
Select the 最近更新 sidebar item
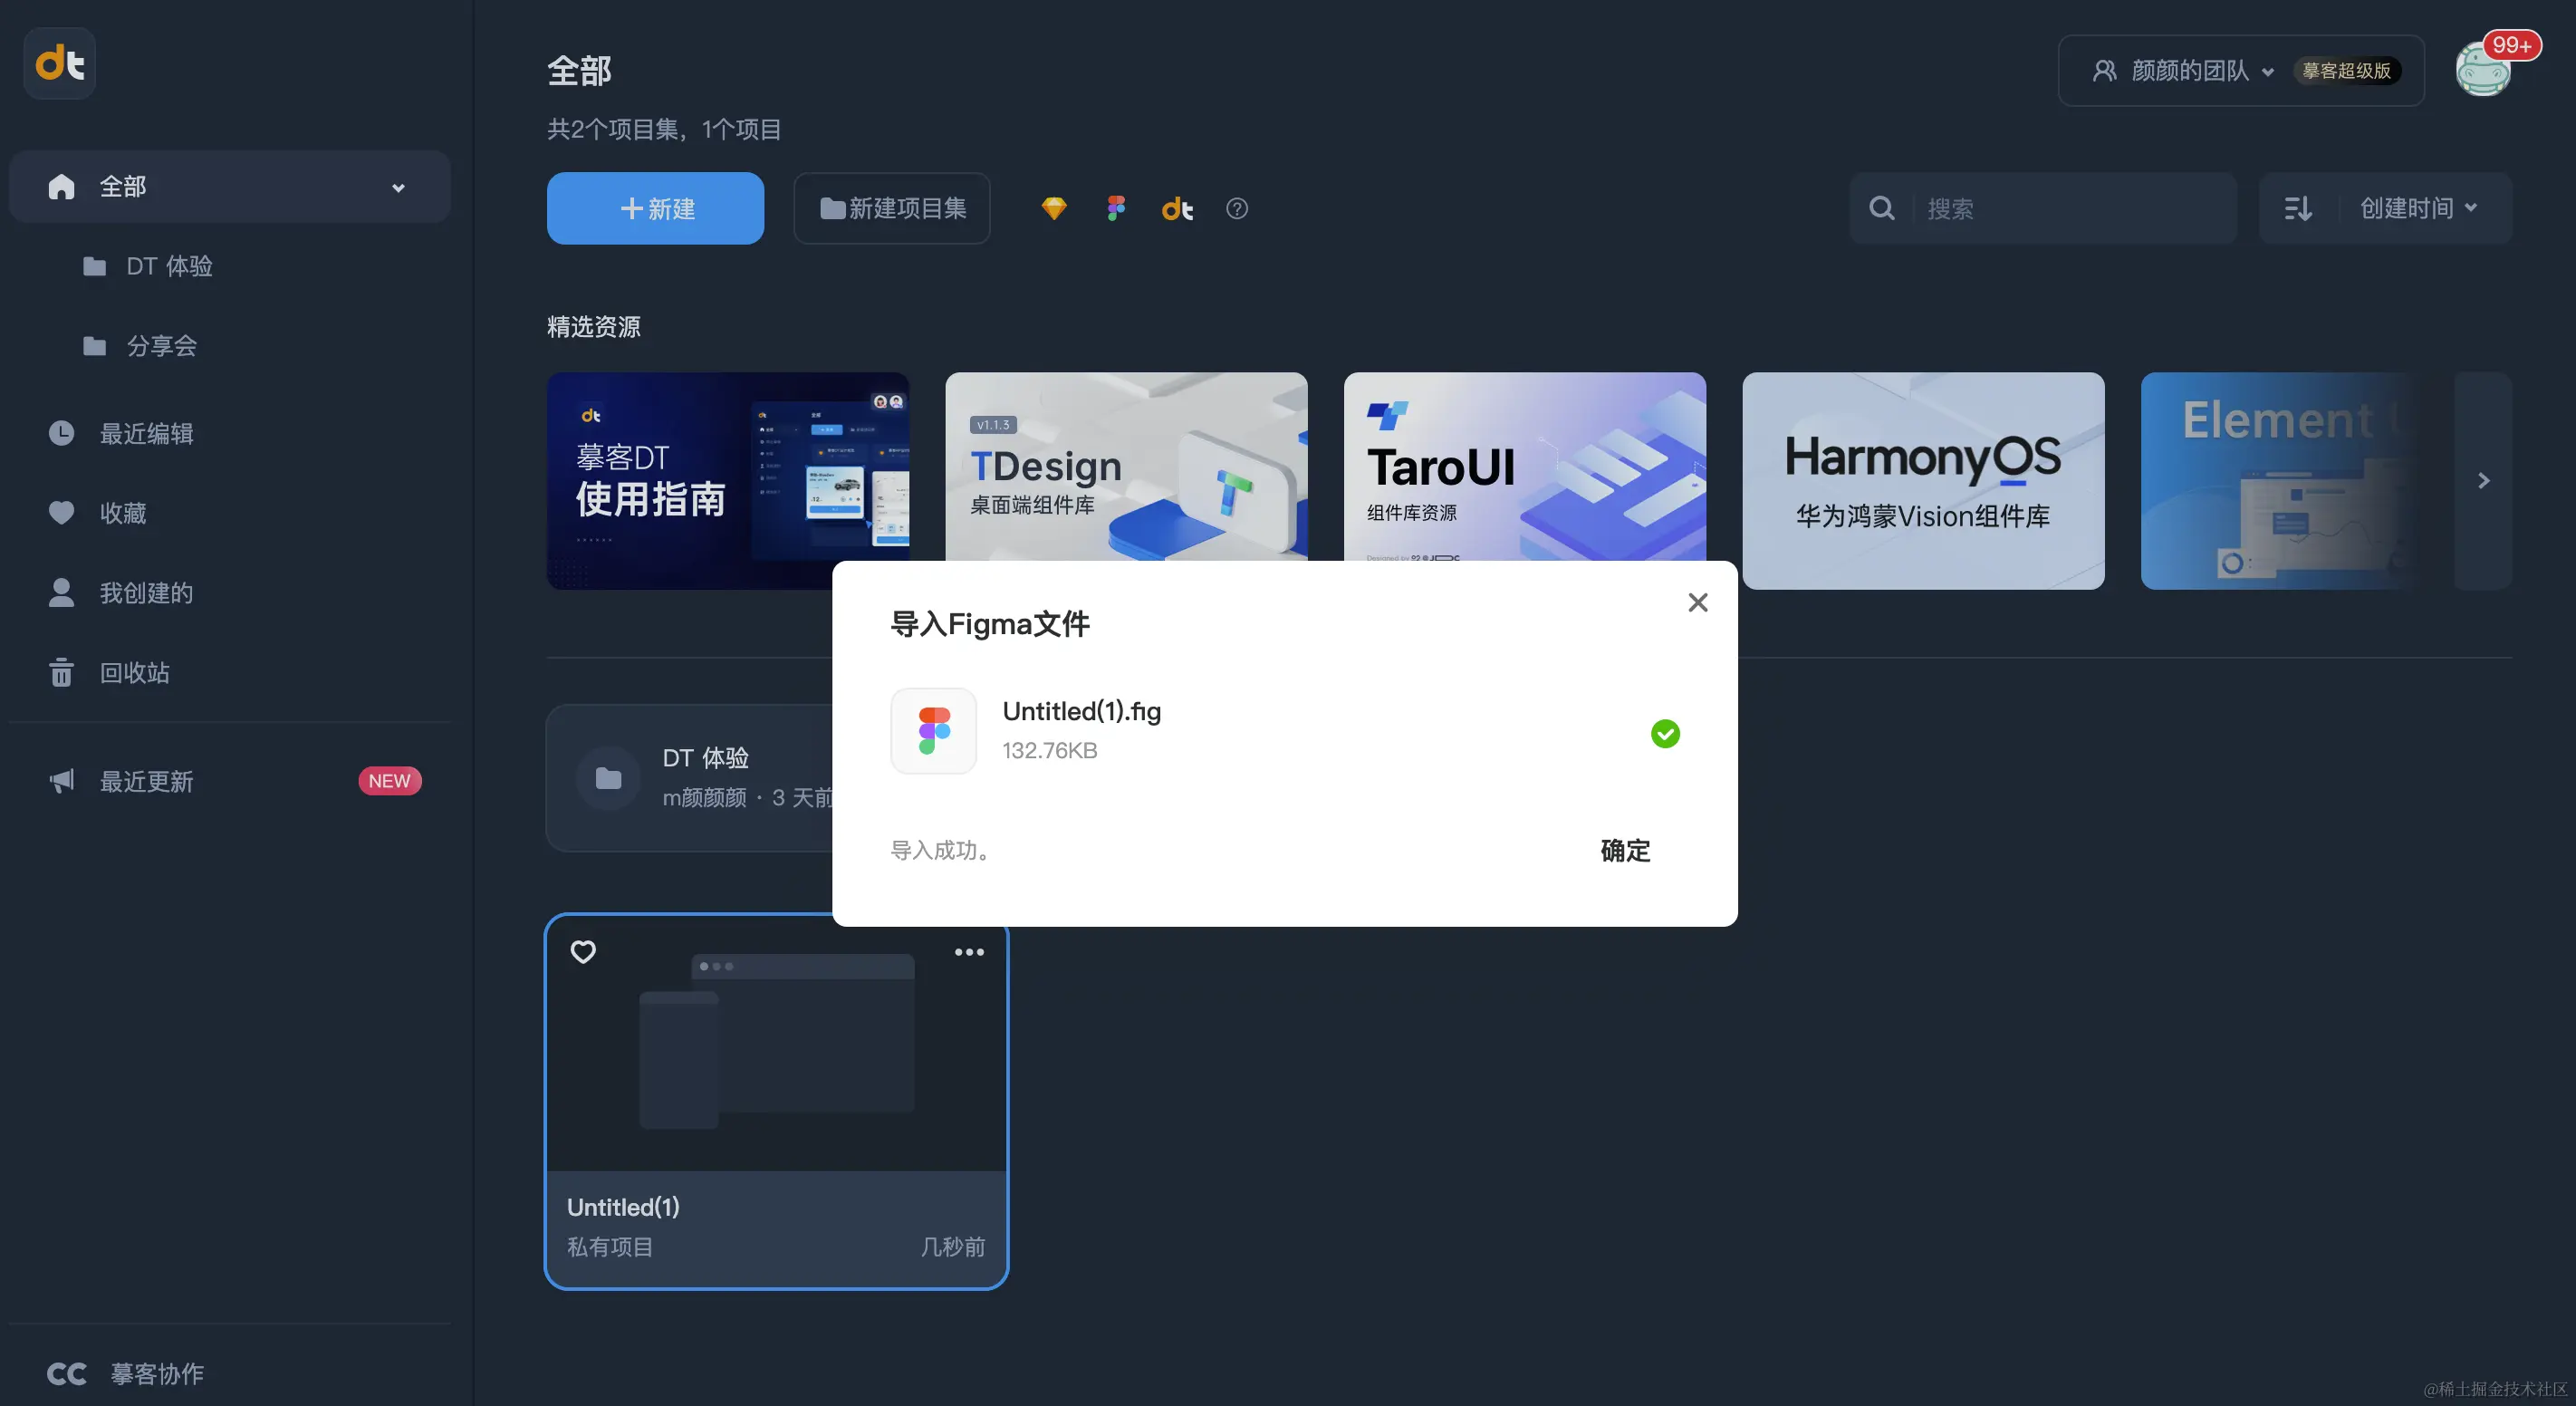point(146,781)
